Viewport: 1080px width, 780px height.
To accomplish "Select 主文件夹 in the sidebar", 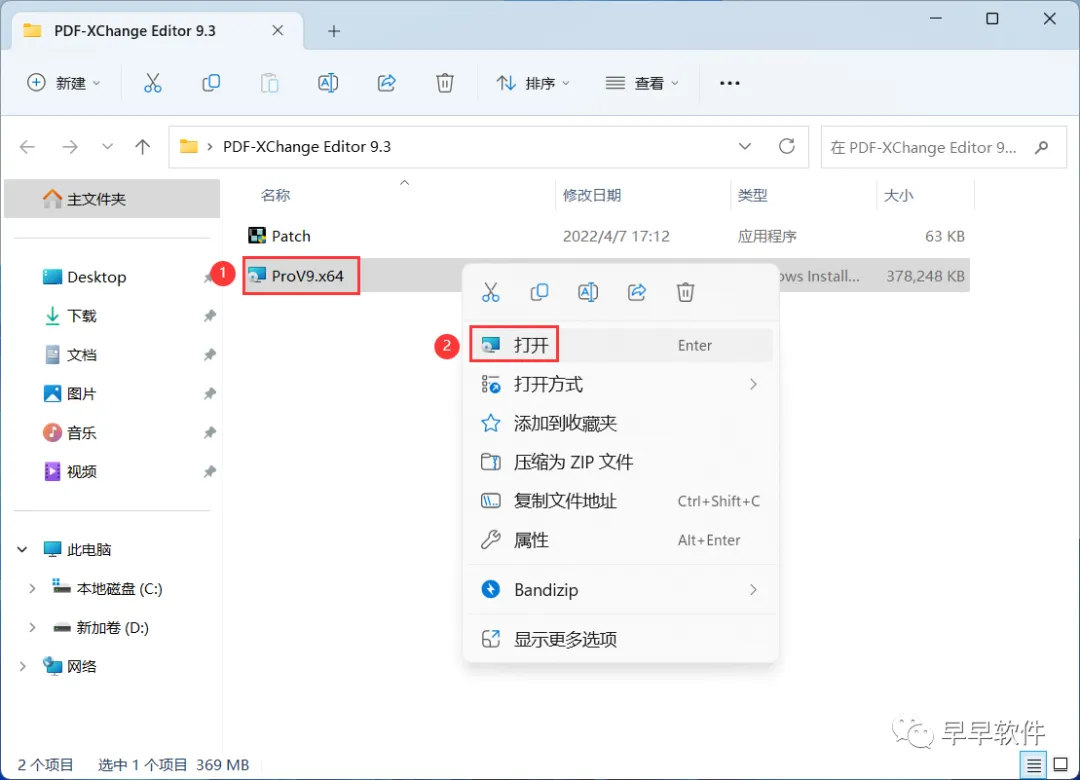I will click(x=112, y=199).
